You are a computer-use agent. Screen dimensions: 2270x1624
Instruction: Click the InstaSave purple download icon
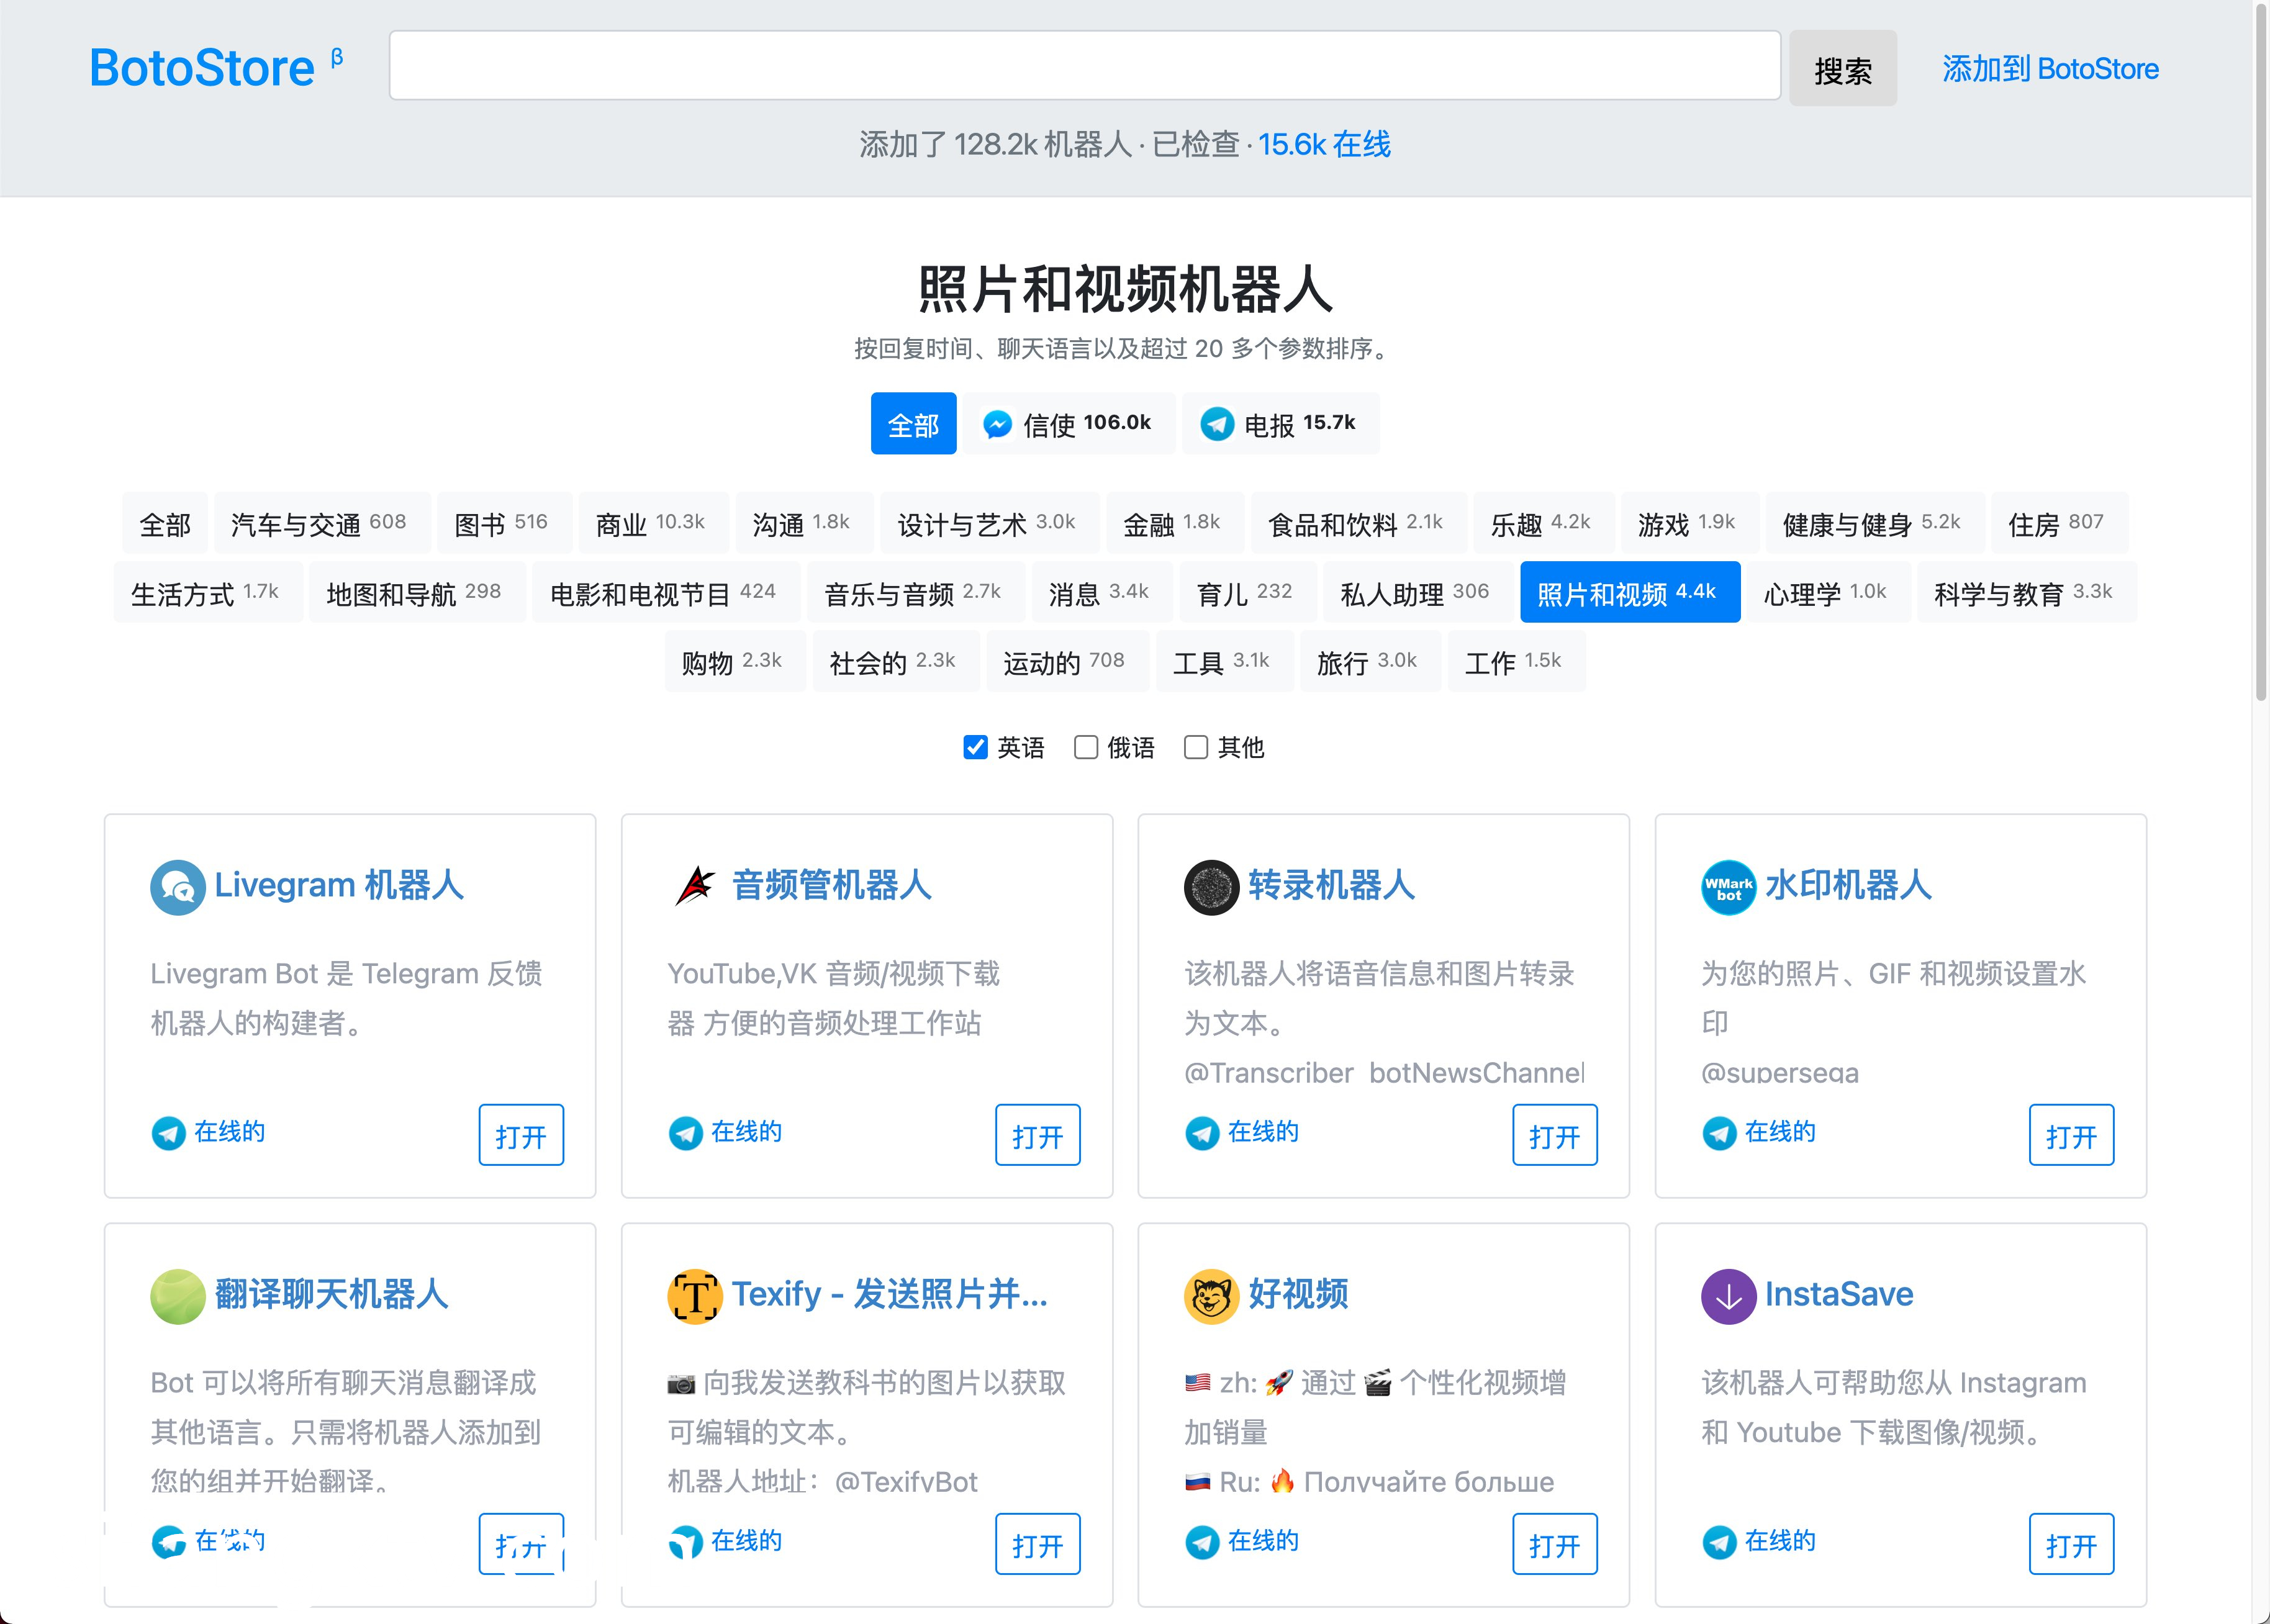pos(1728,1296)
